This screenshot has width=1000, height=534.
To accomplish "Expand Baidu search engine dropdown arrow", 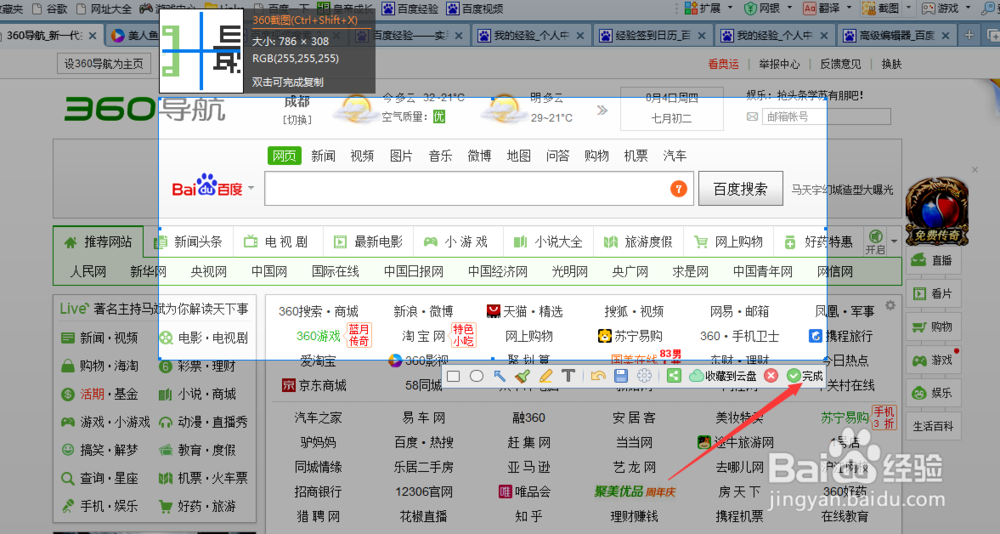I will (x=251, y=188).
